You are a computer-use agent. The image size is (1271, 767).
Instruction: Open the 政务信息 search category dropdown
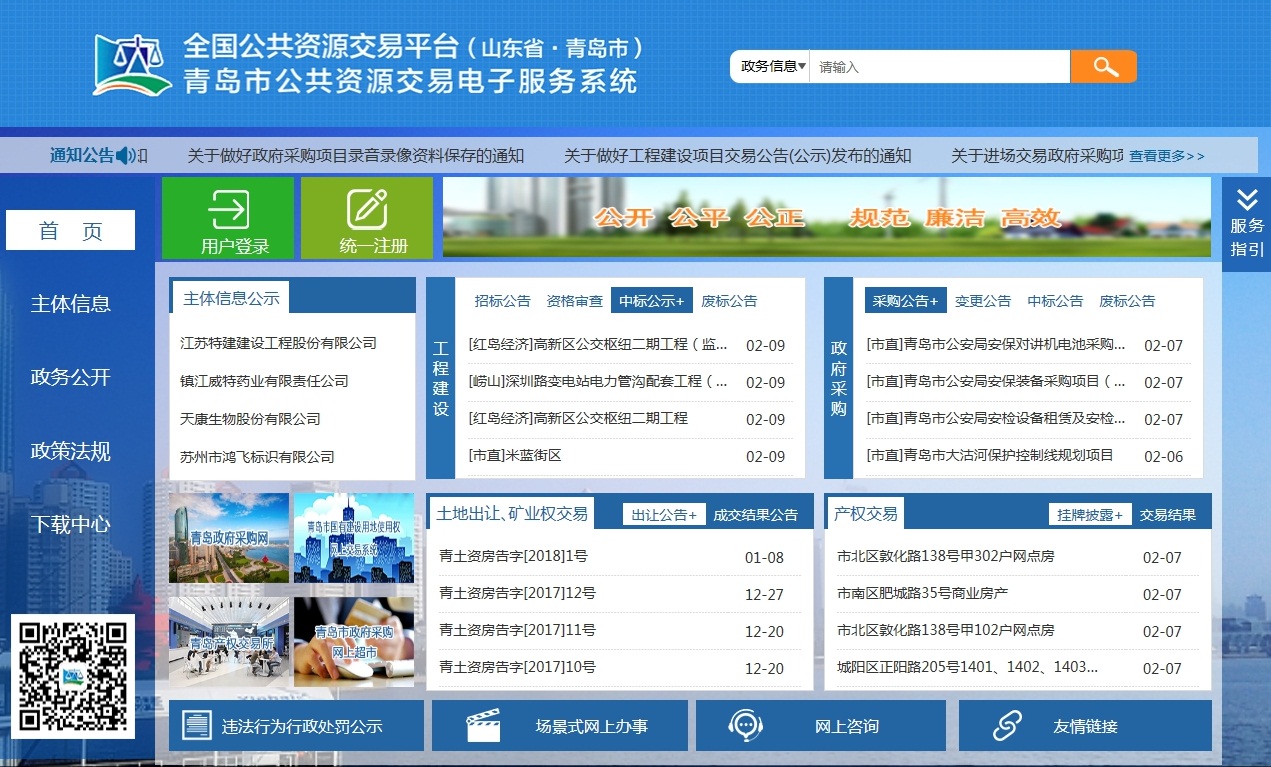[x=773, y=67]
